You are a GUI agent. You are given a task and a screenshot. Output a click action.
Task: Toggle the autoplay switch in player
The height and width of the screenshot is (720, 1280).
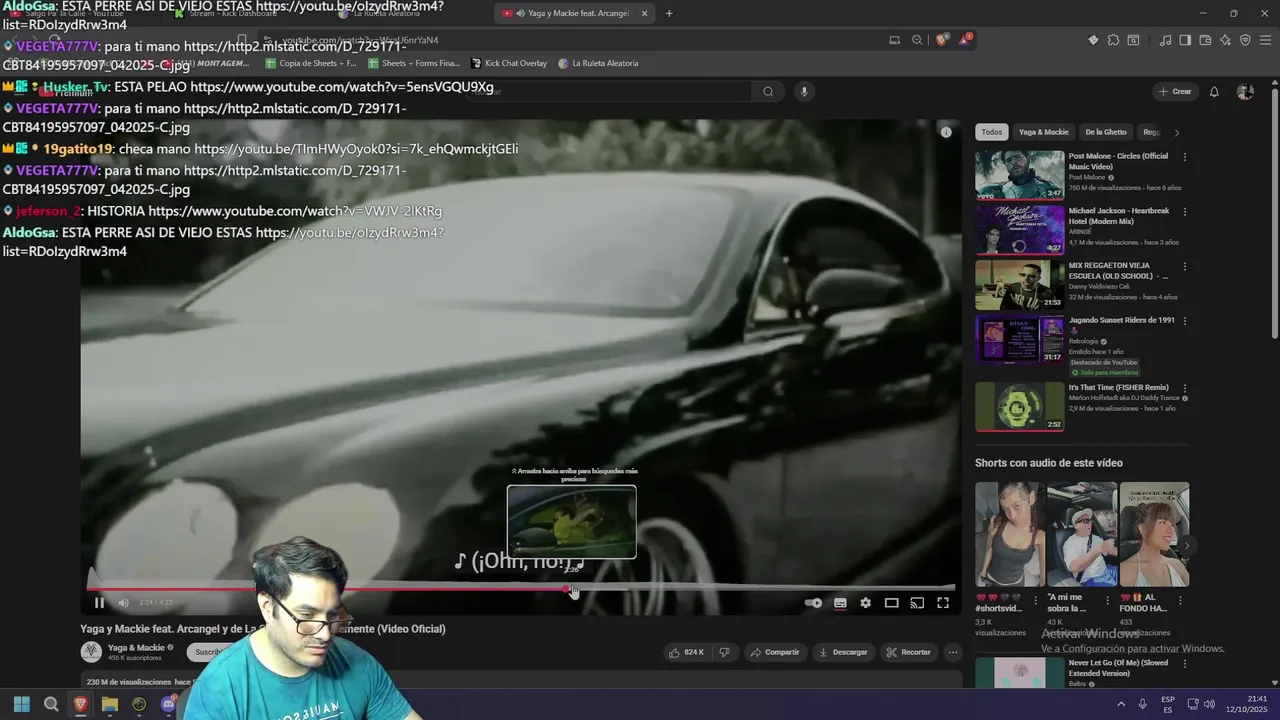click(813, 603)
